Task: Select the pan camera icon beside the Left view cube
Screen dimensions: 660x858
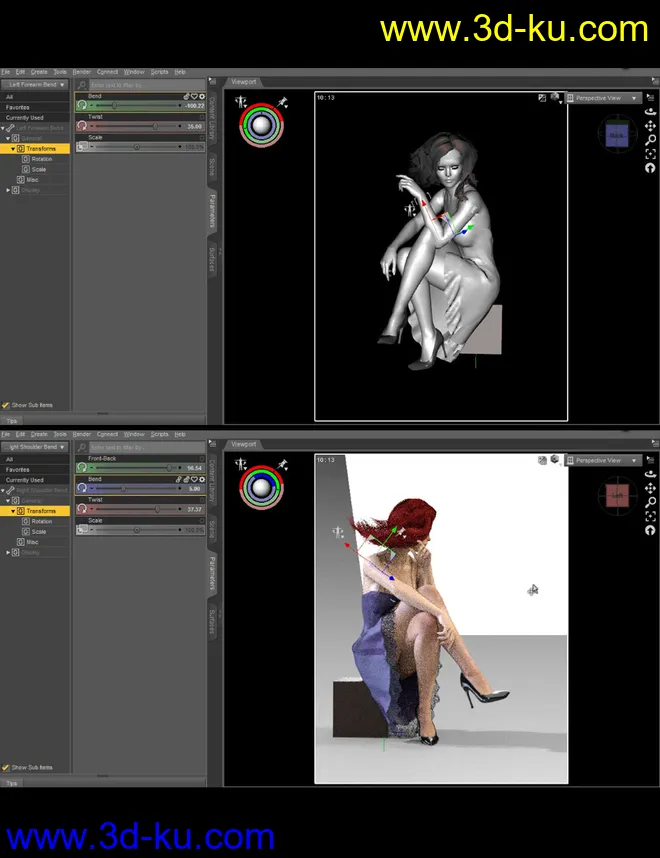Action: [x=651, y=490]
